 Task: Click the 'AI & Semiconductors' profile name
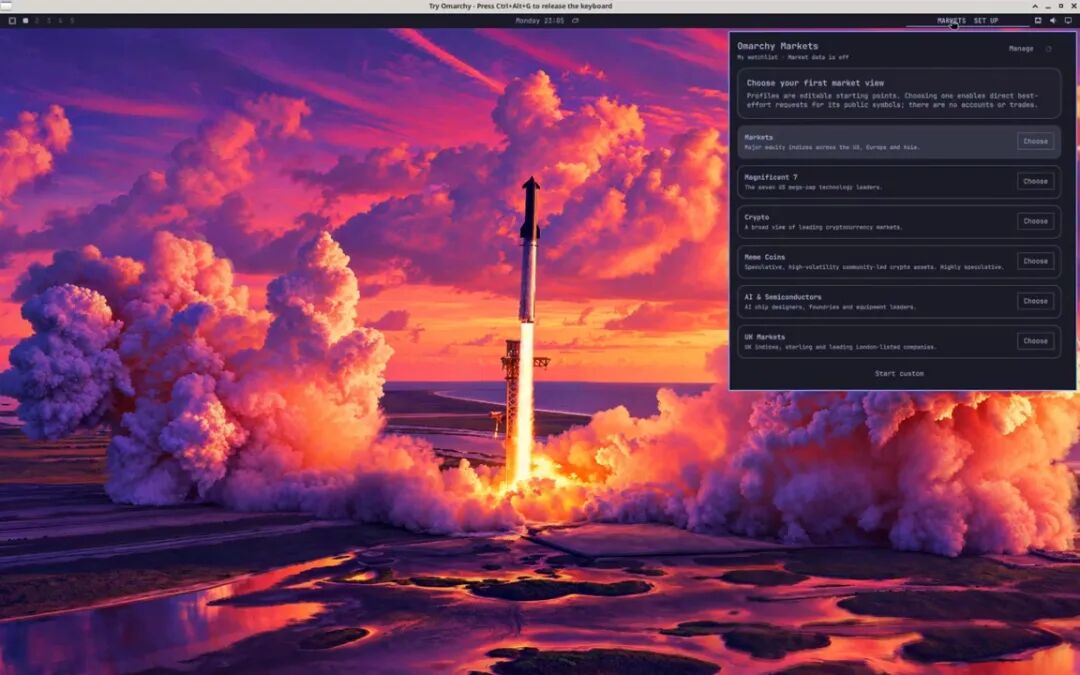(782, 297)
